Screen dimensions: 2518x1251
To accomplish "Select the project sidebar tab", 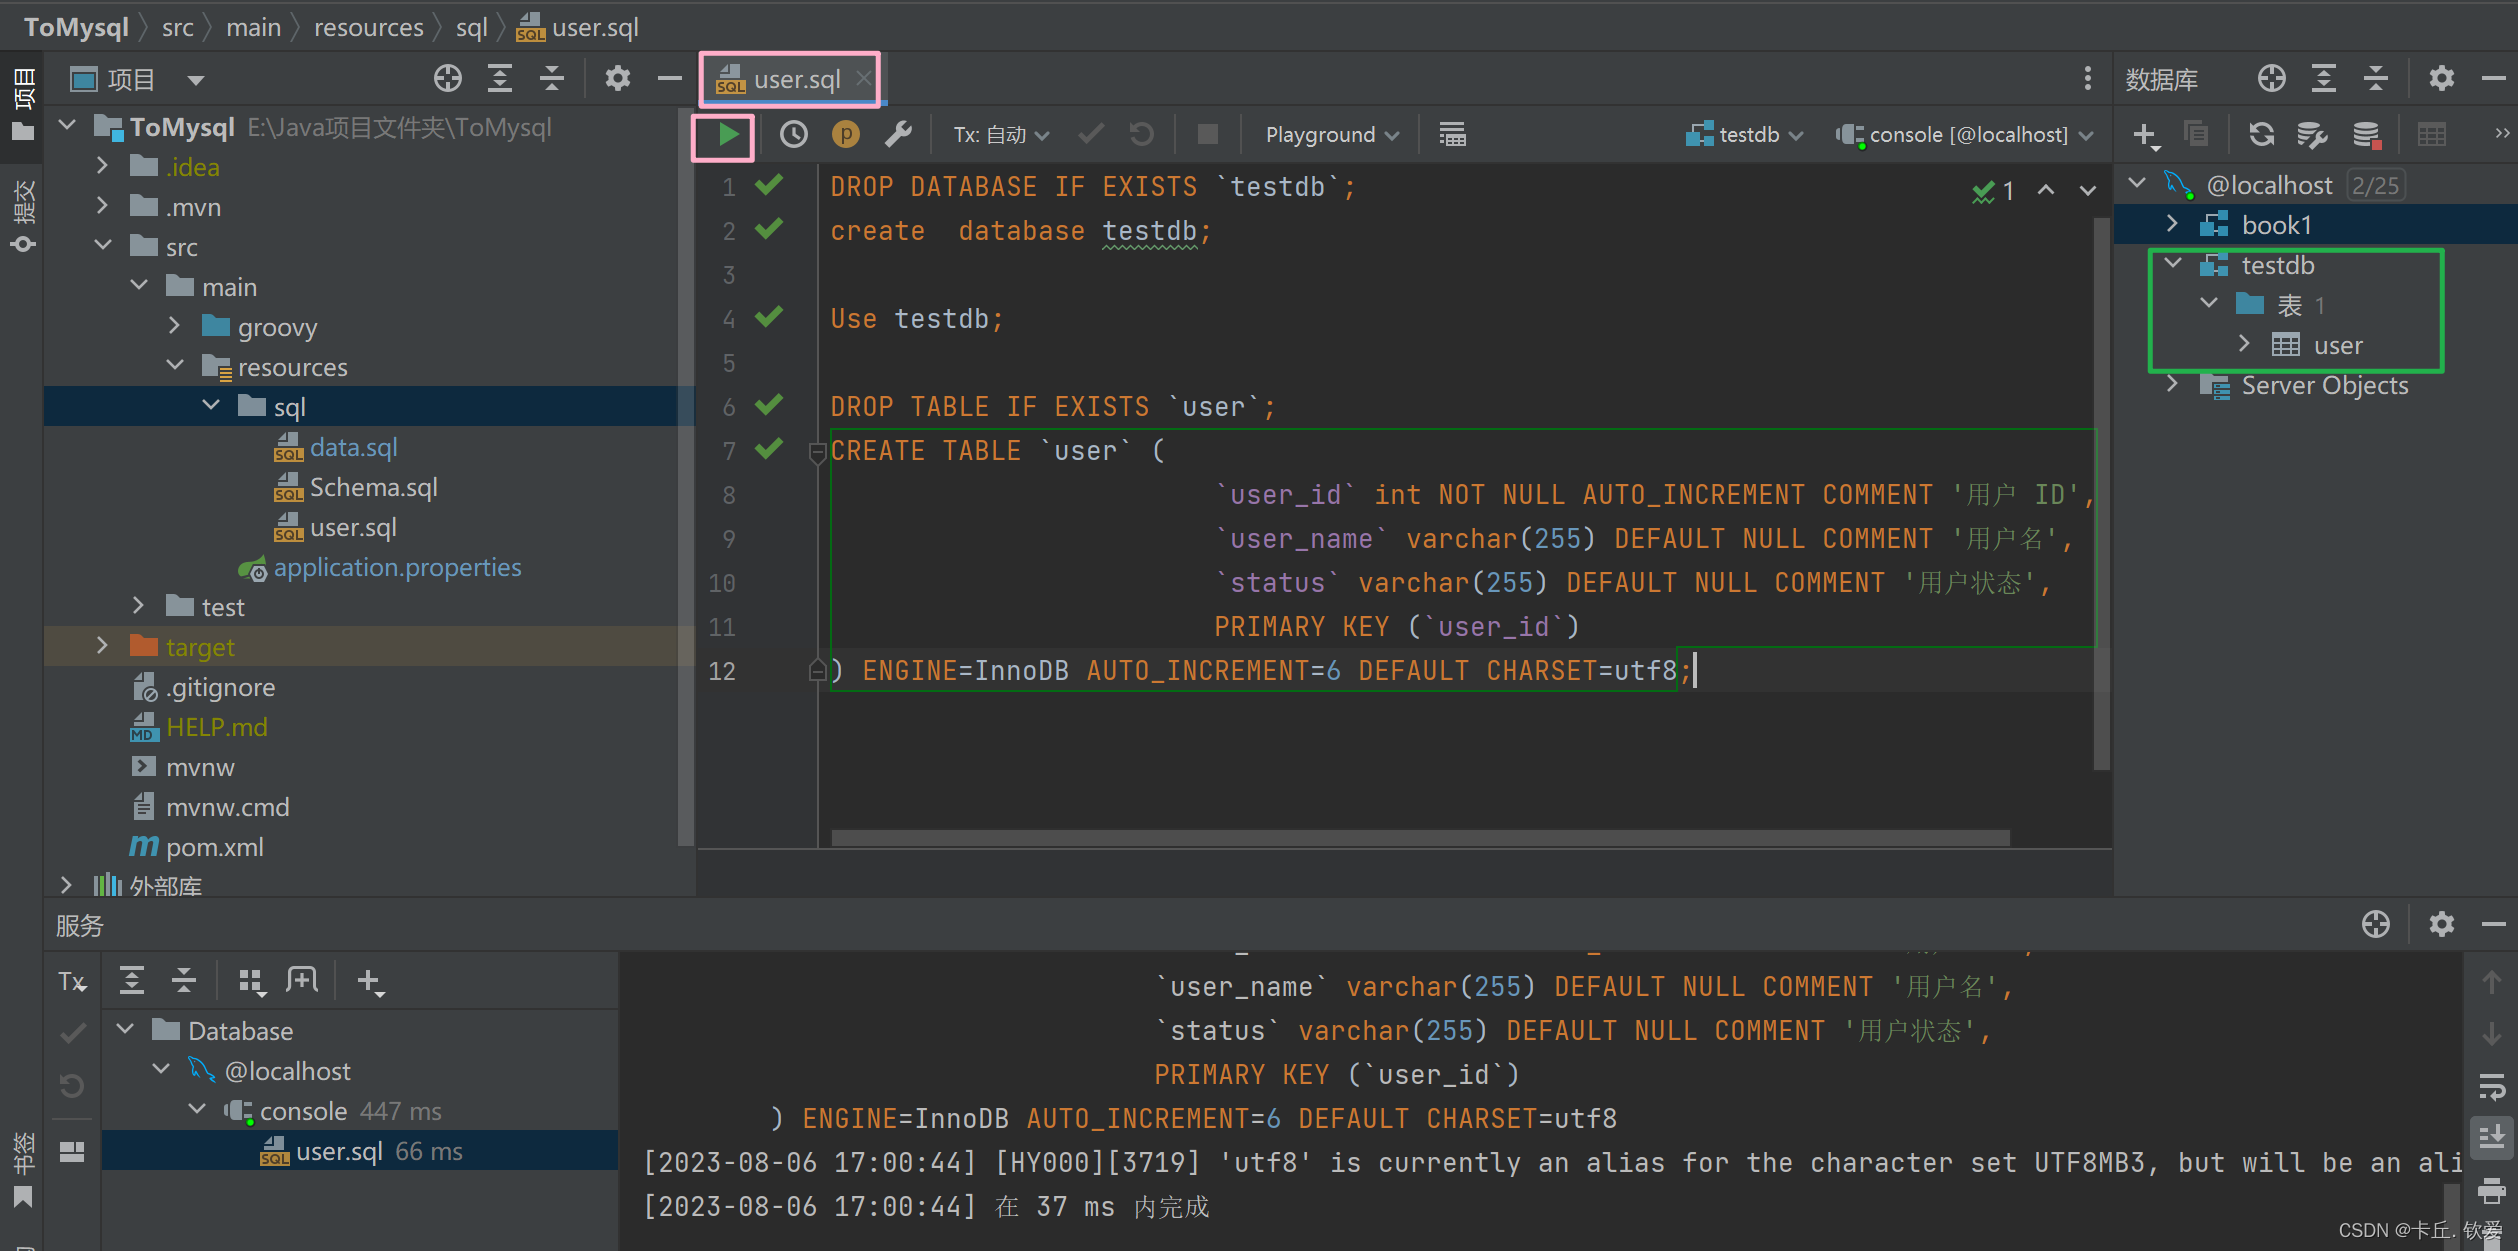I will click(22, 100).
